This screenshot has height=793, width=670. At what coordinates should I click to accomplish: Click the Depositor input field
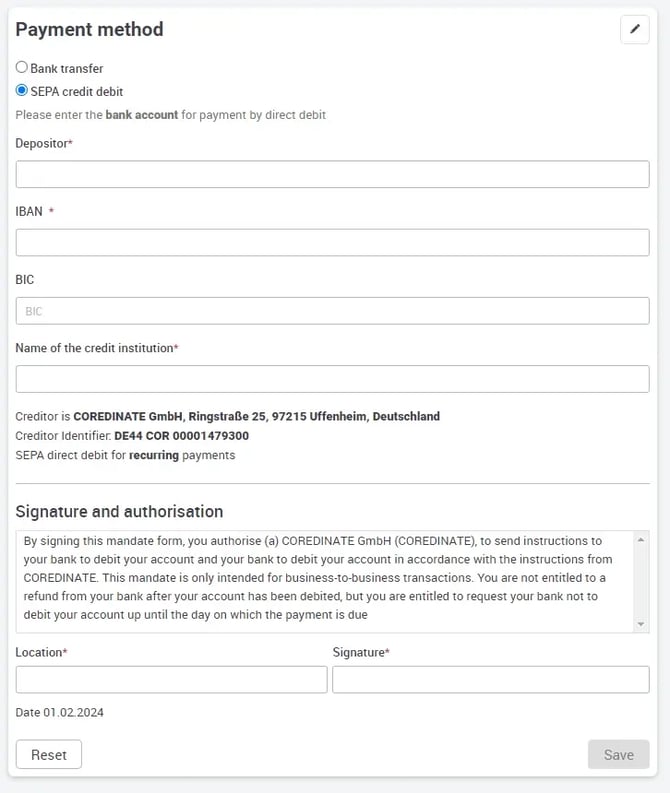point(332,174)
